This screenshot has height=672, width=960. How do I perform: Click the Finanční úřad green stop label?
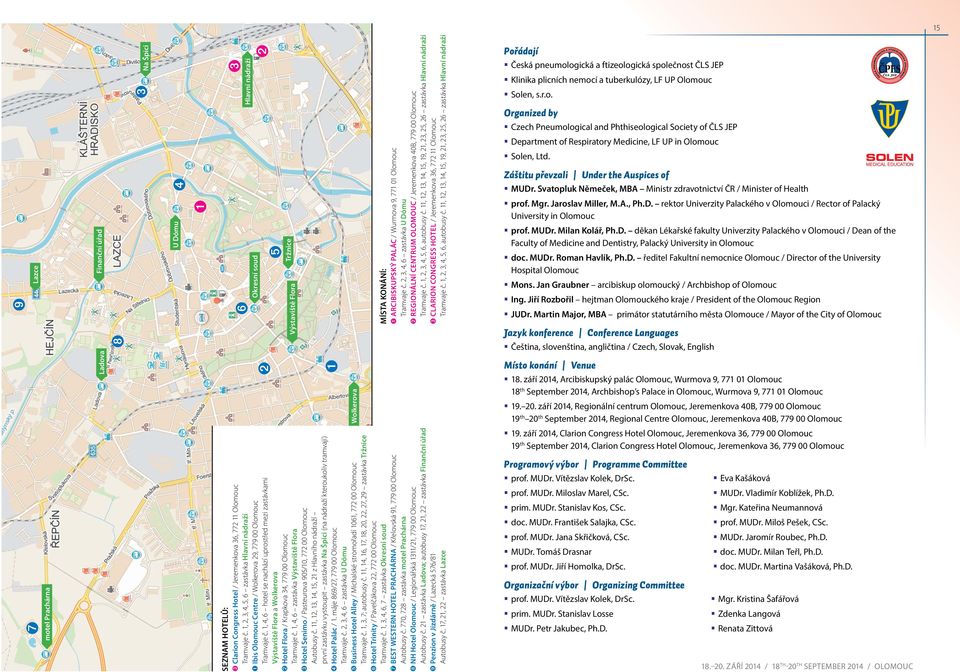pos(99,255)
